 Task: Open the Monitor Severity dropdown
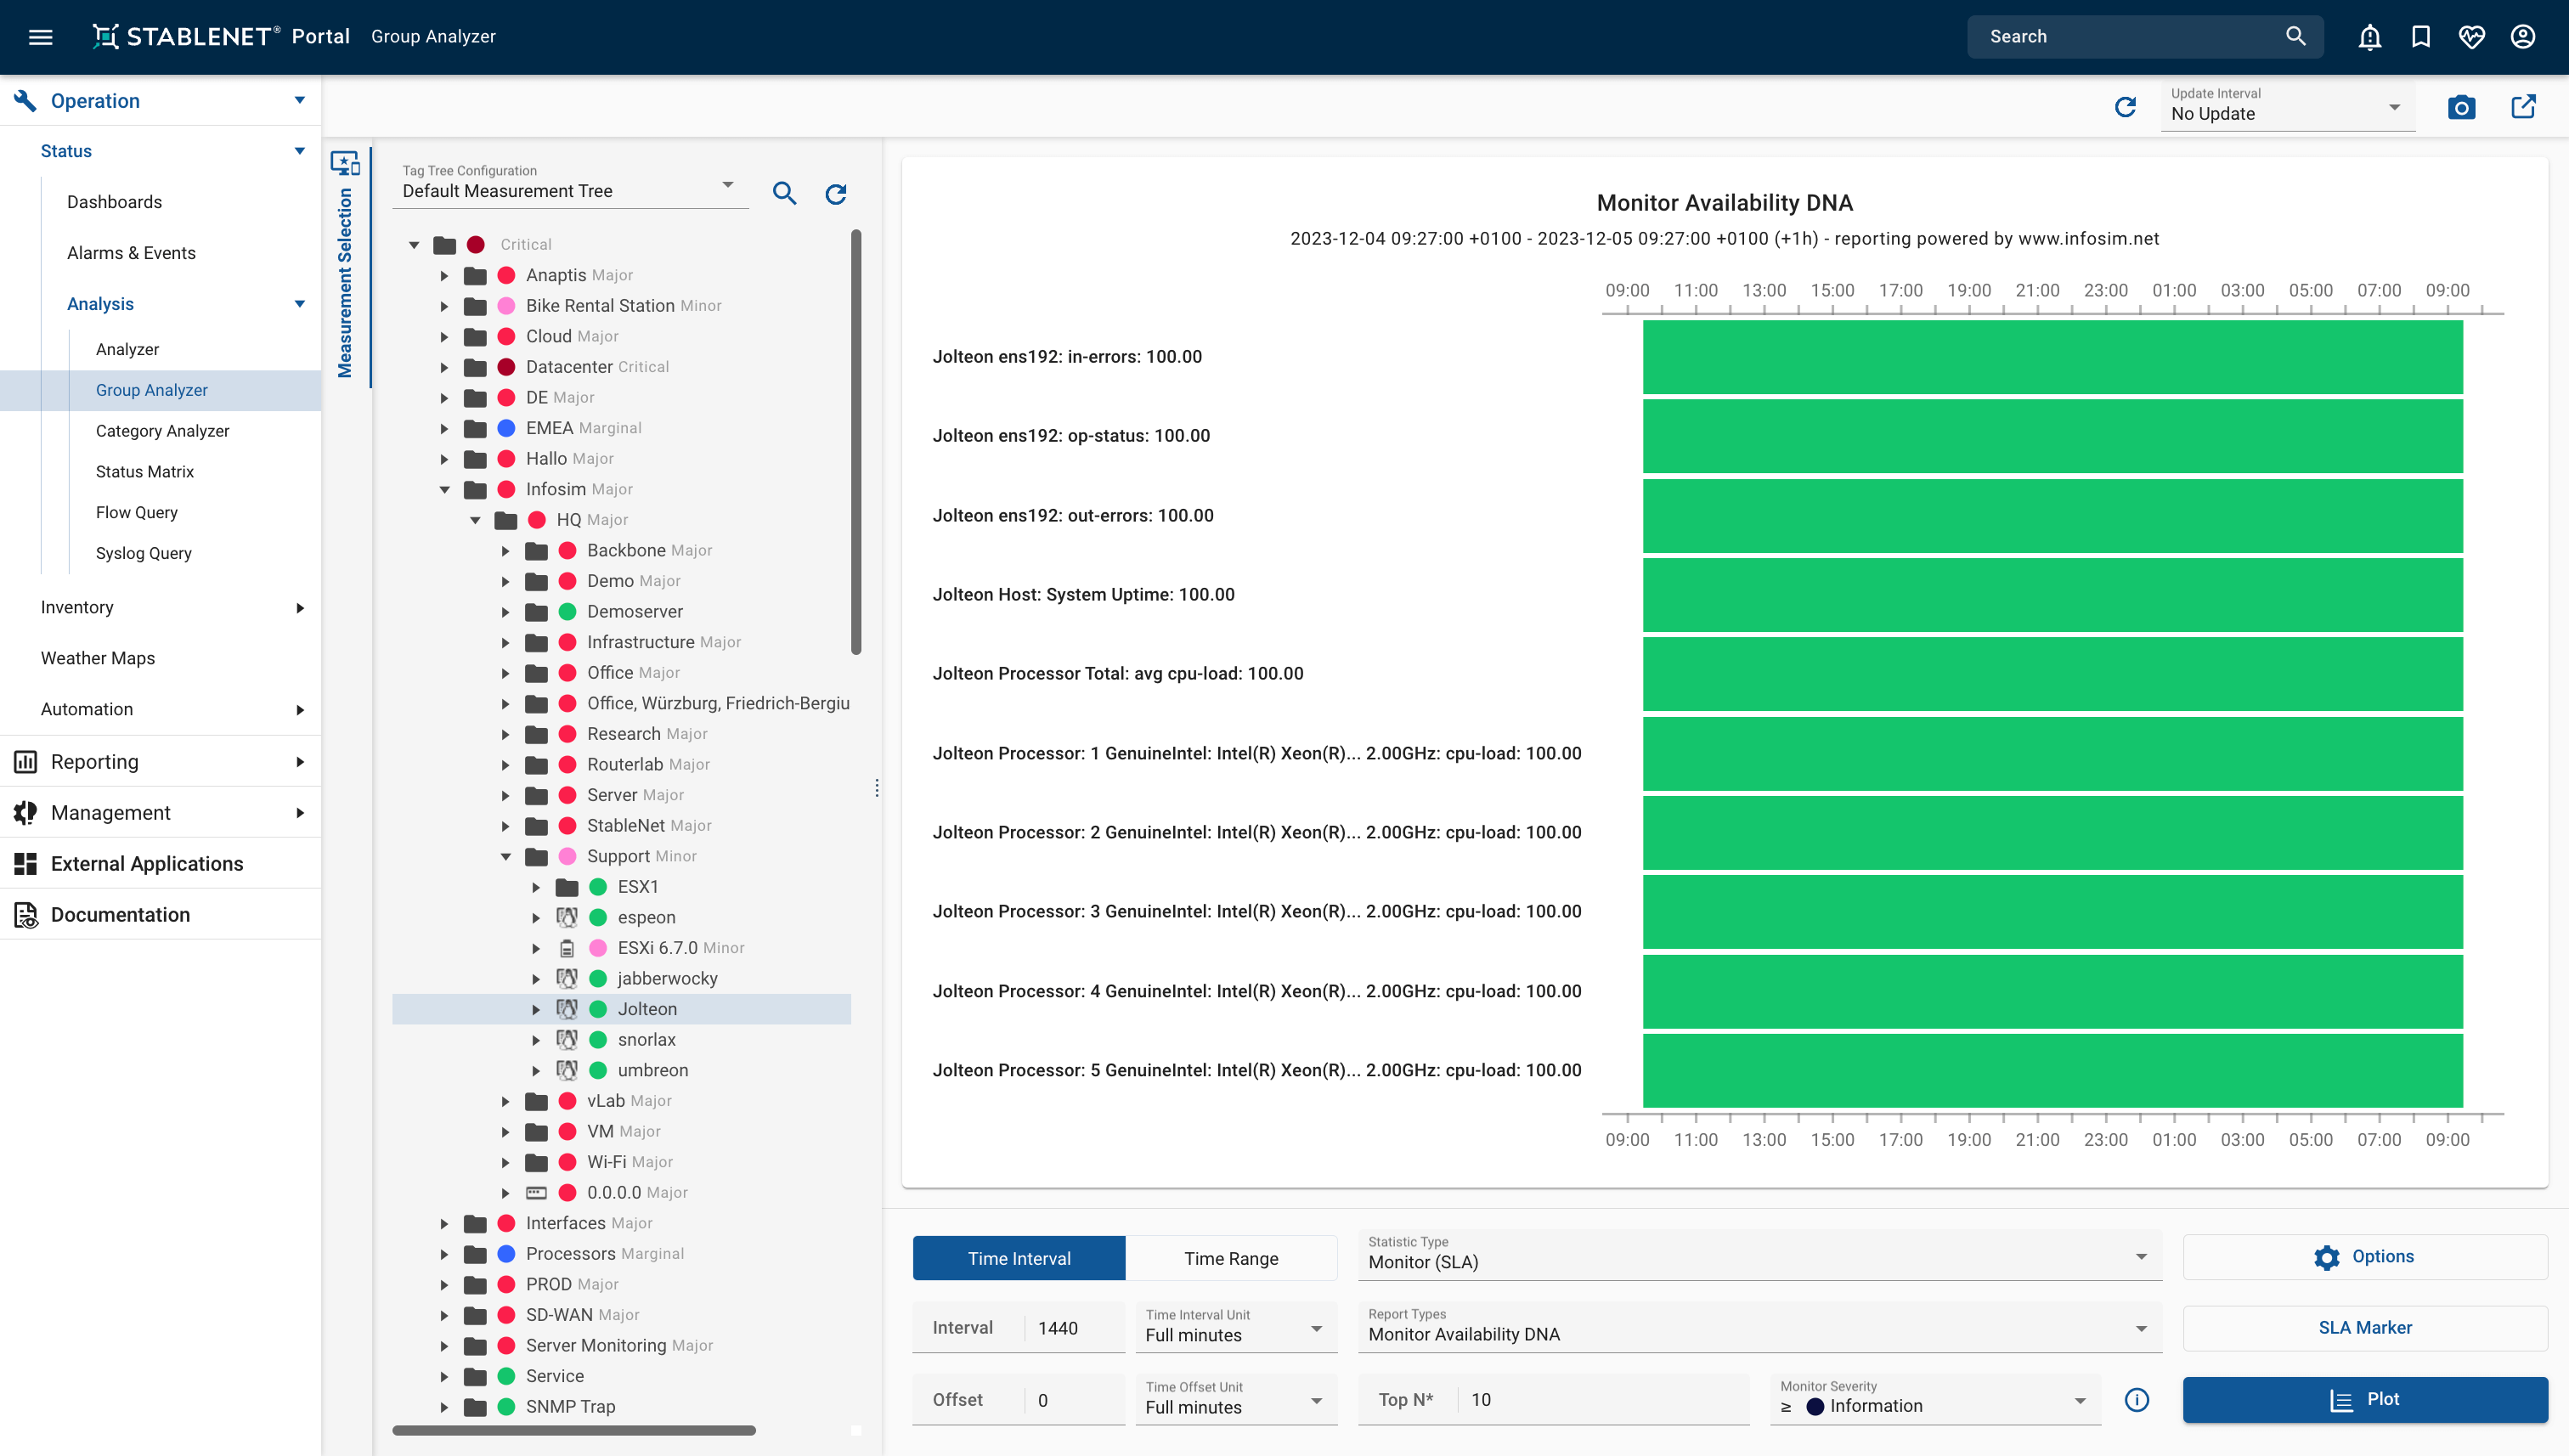click(x=1934, y=1398)
